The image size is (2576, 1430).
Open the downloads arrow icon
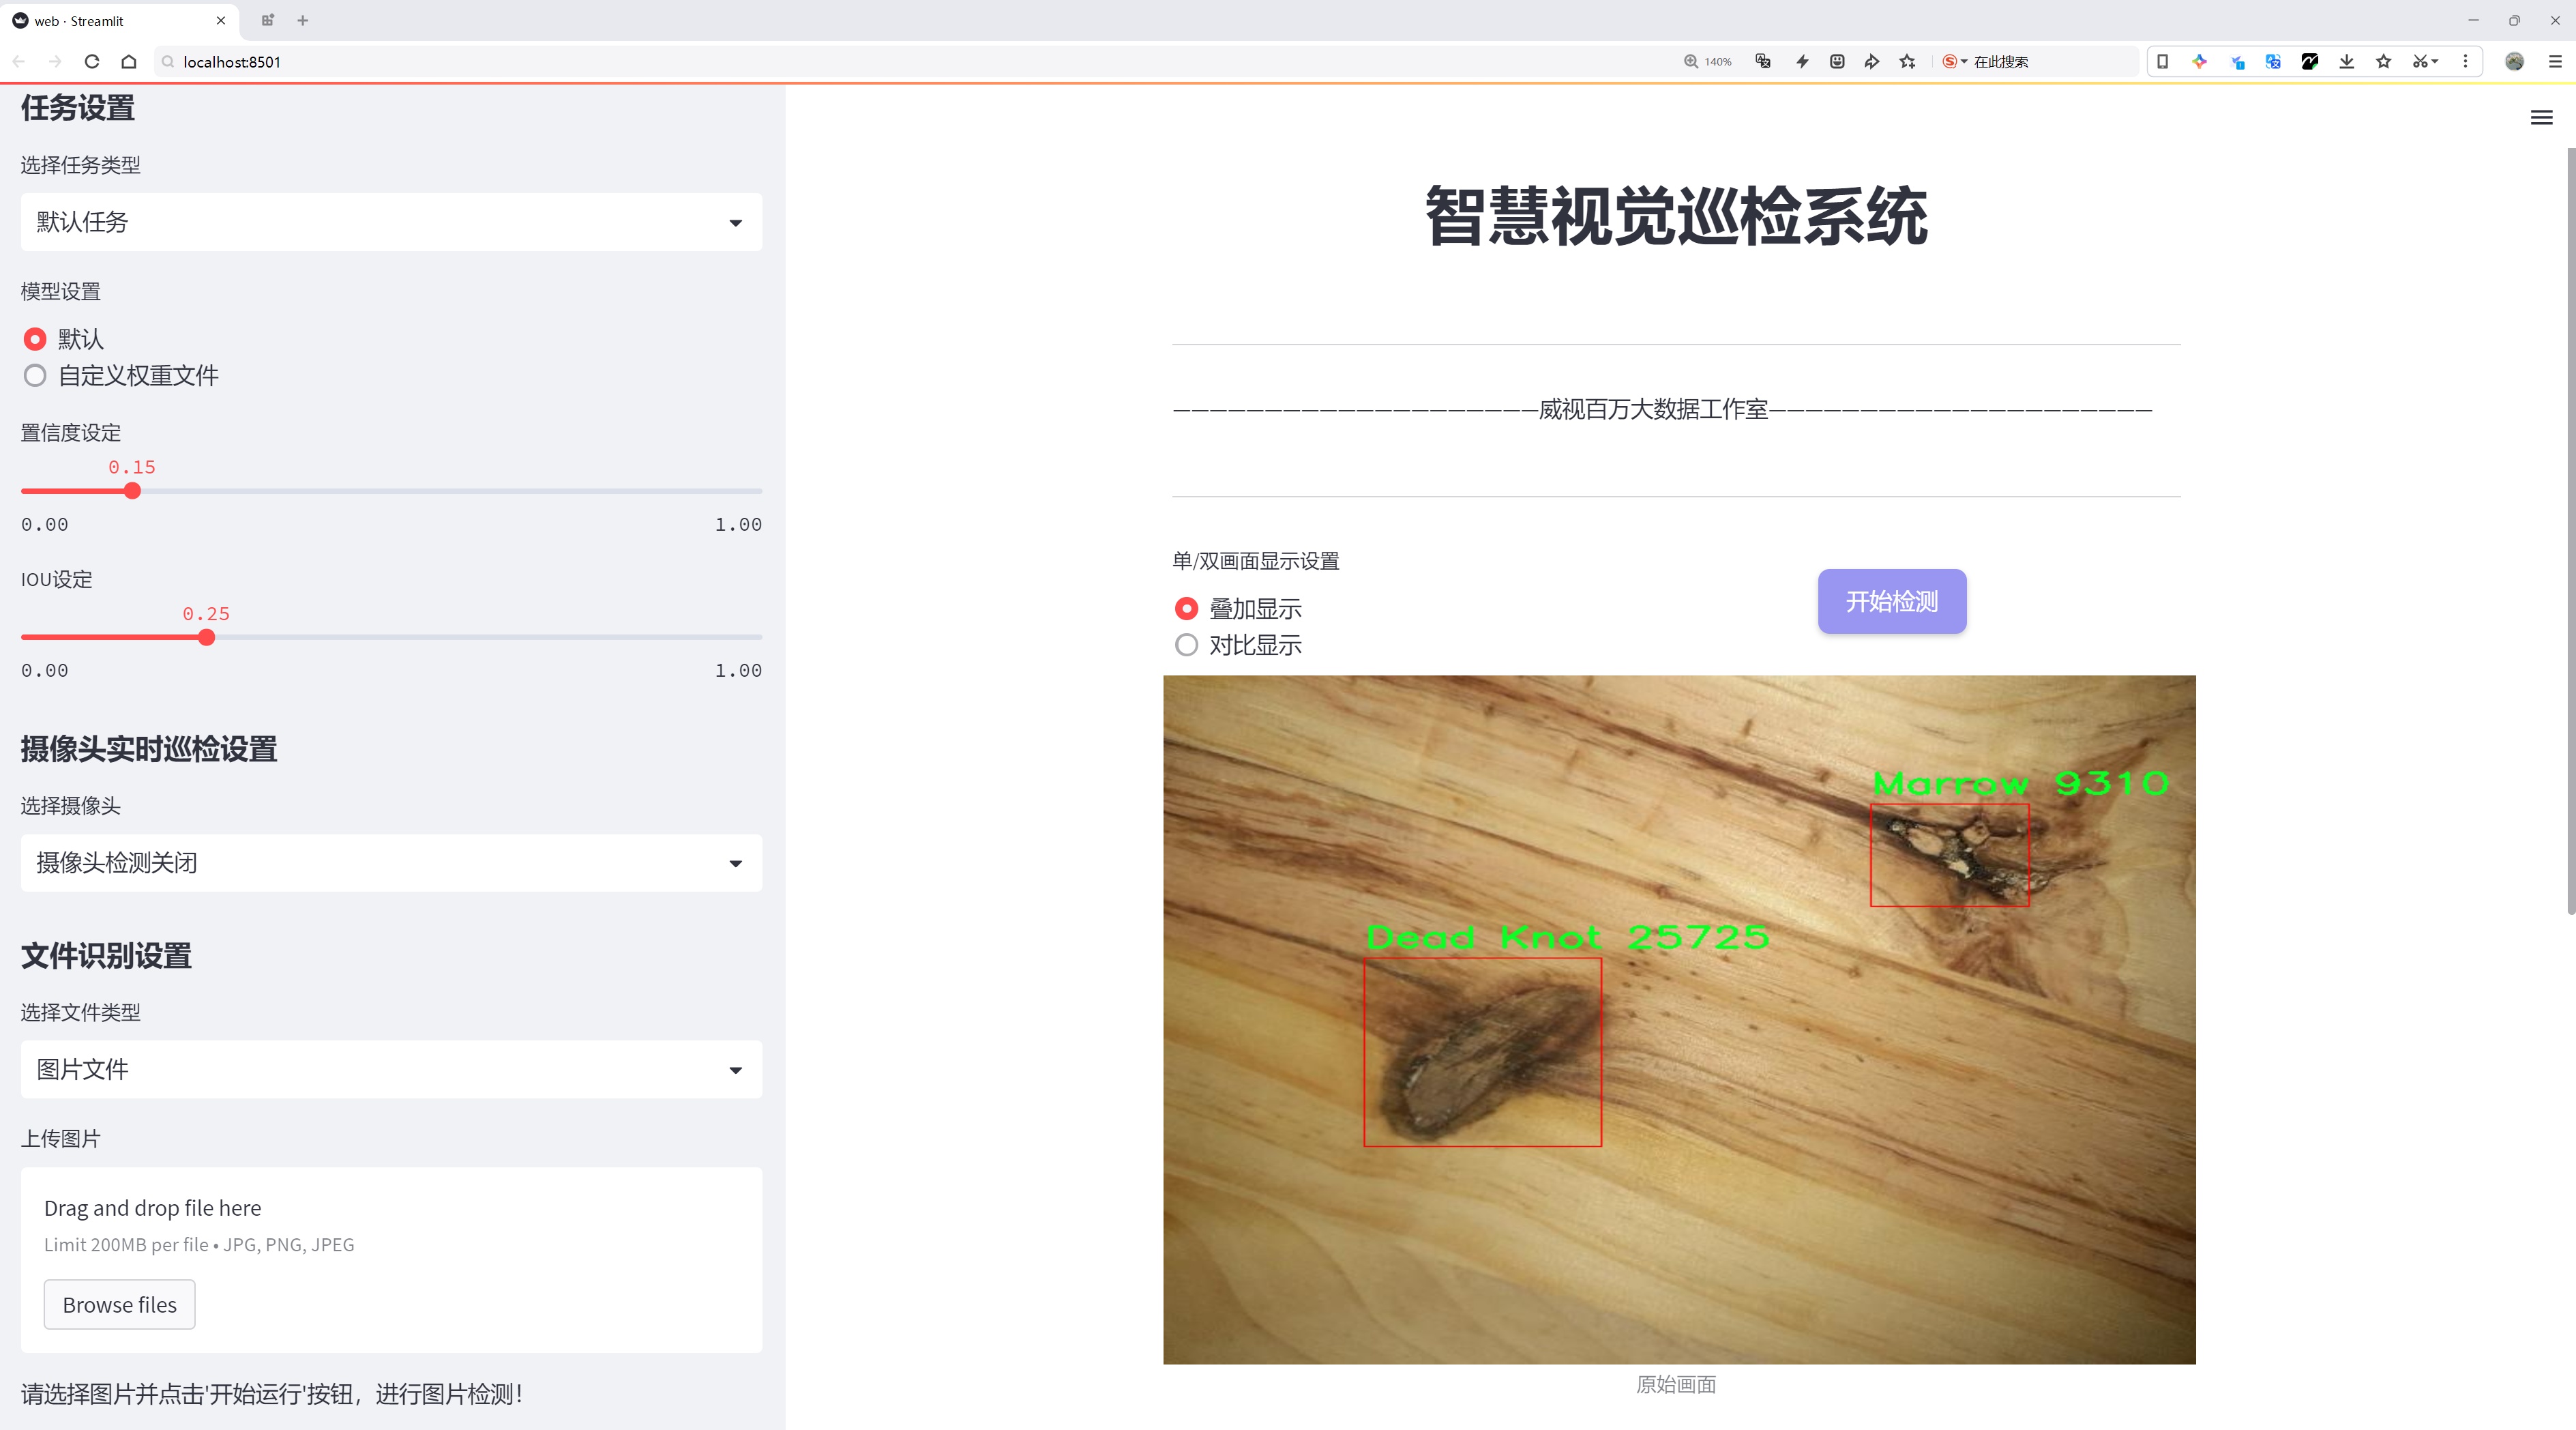[x=2346, y=62]
